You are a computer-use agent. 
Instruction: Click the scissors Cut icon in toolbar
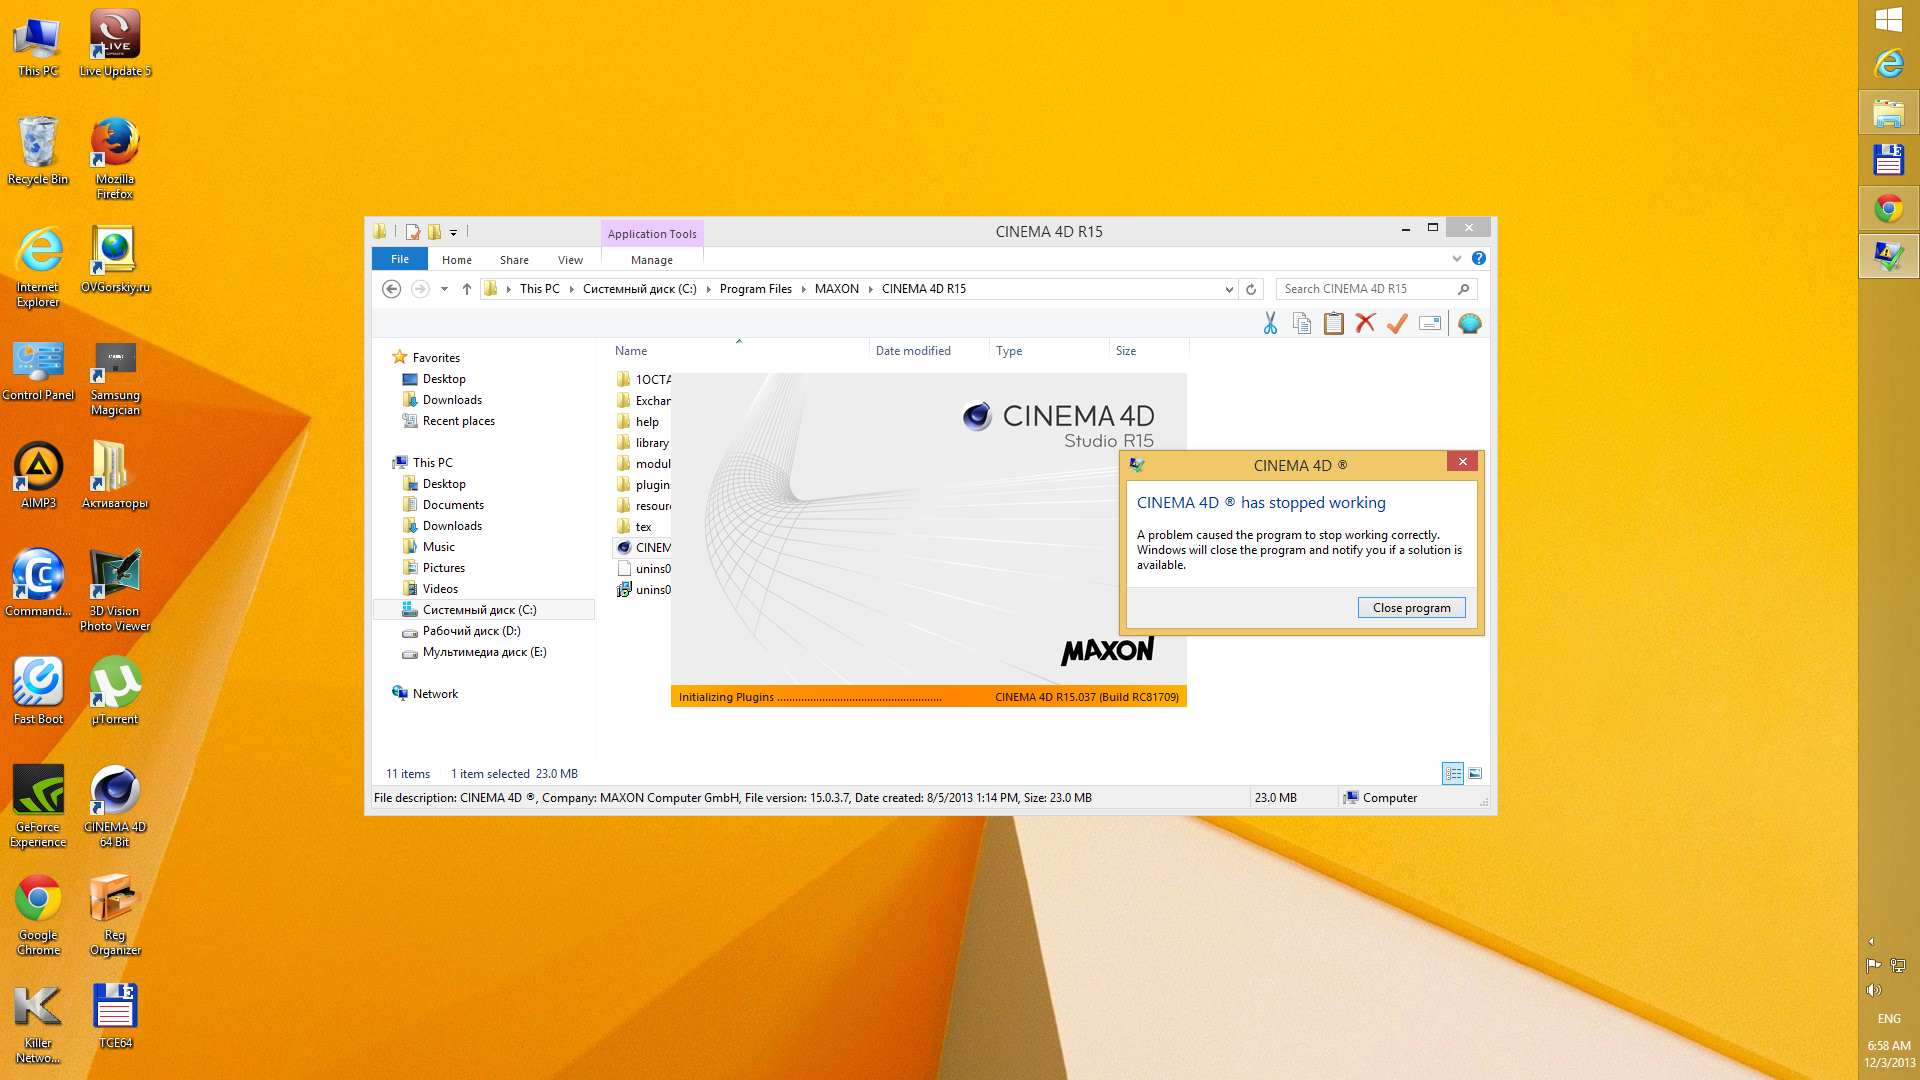(1270, 323)
